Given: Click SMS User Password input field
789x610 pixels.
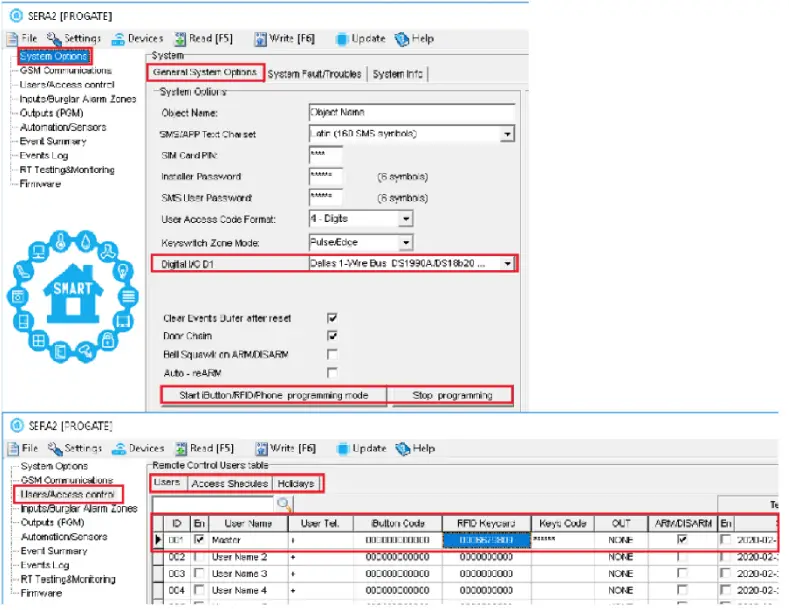Looking at the screenshot, I should (326, 197).
